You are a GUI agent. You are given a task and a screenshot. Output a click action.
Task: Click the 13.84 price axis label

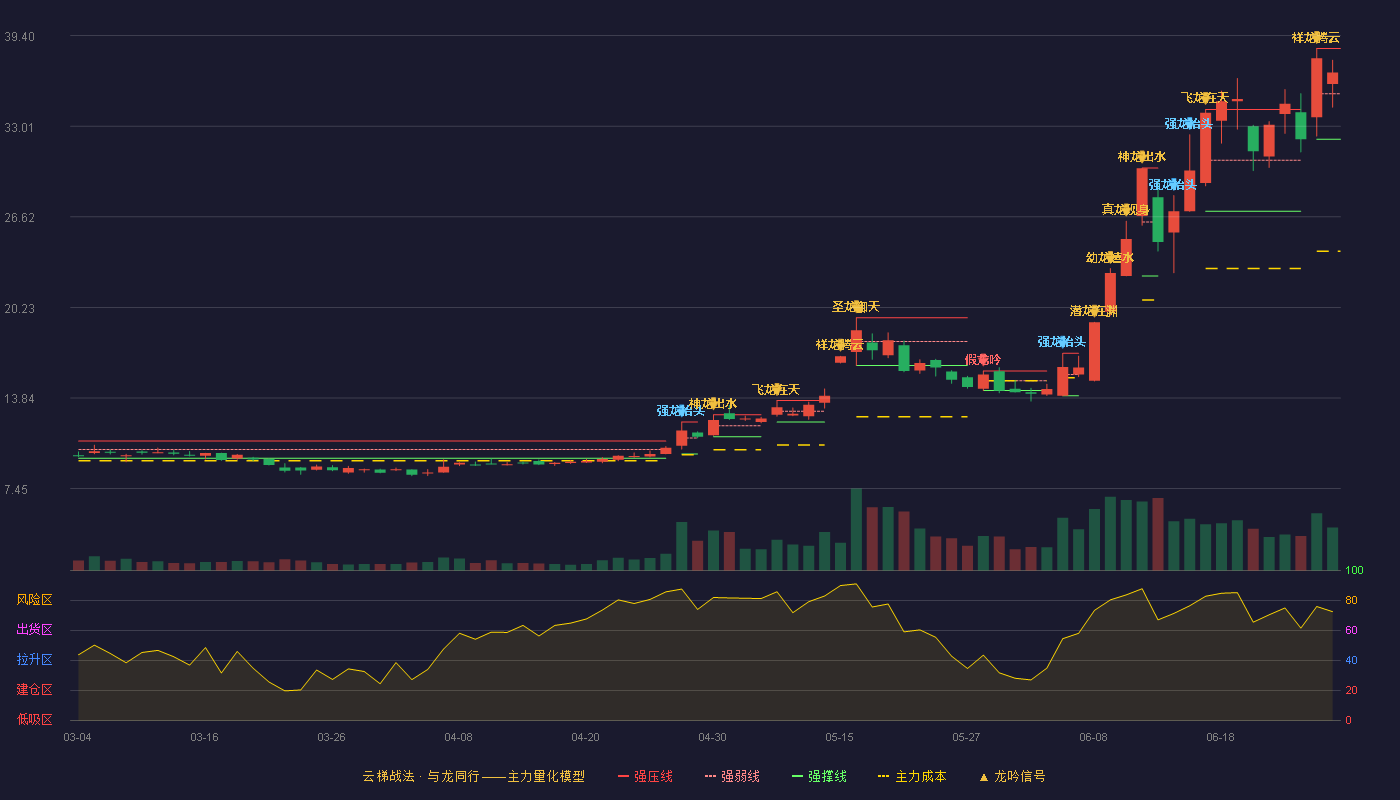19,399
